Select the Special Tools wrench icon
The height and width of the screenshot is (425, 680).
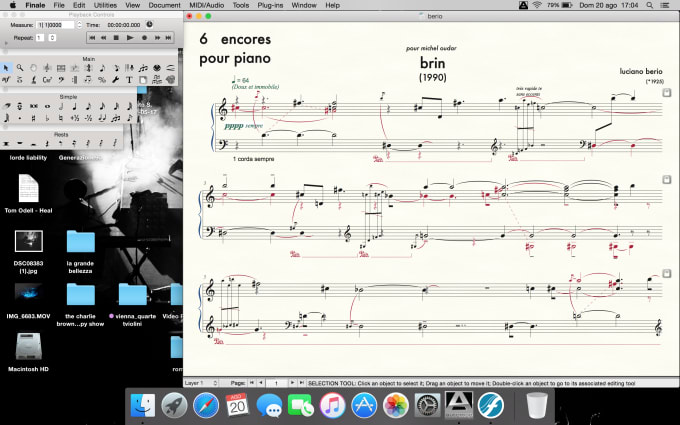116,80
